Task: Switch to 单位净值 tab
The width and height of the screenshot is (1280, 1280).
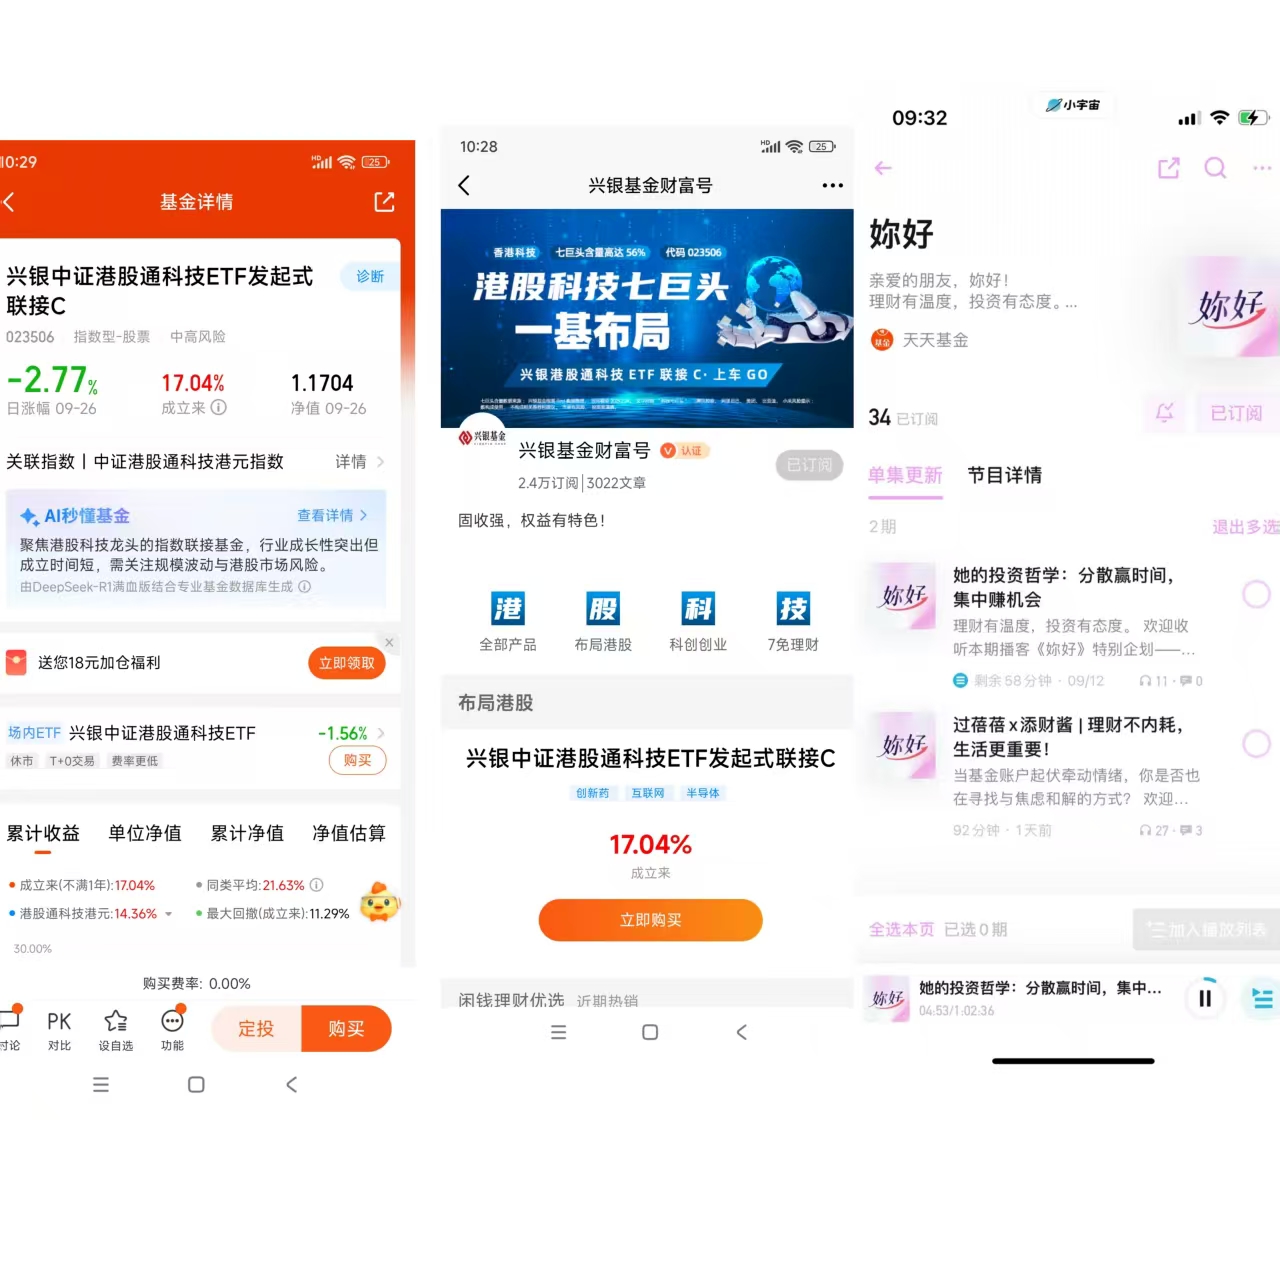Action: 145,833
